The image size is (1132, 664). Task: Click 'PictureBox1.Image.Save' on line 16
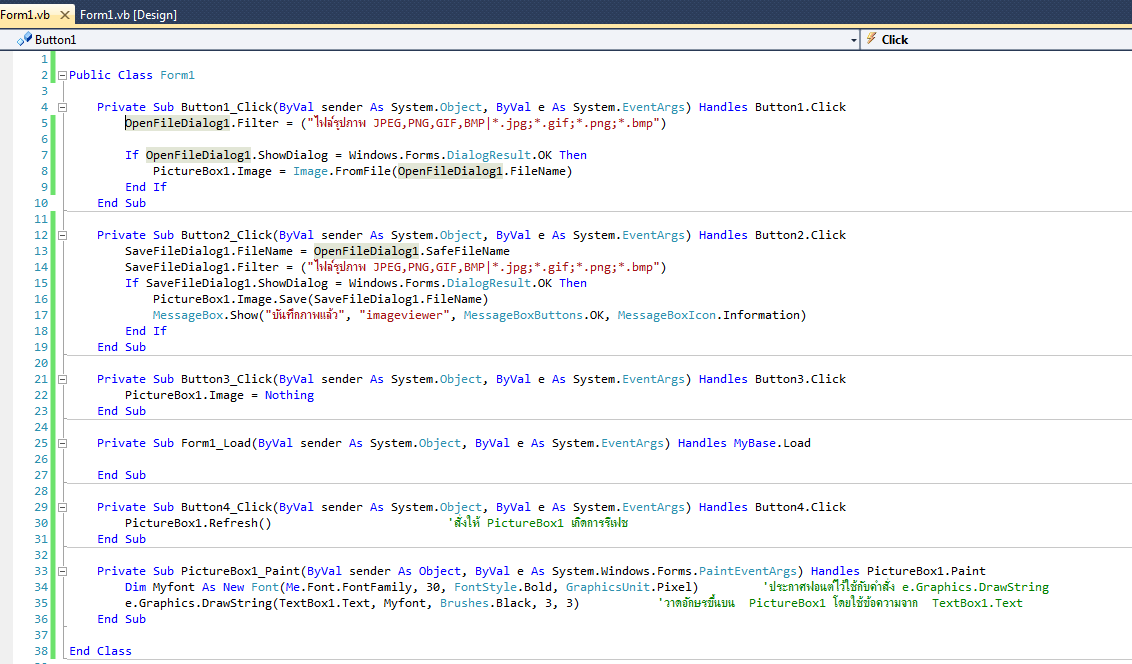230,299
